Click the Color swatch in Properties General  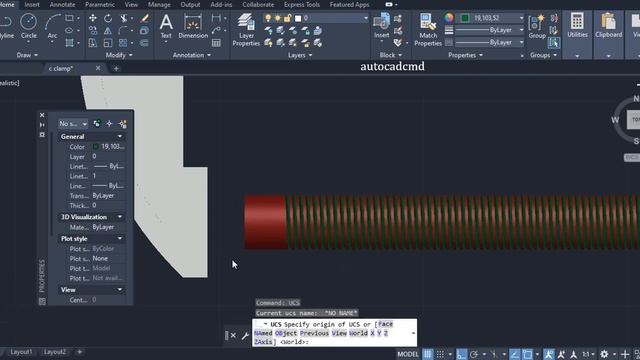pos(96,147)
